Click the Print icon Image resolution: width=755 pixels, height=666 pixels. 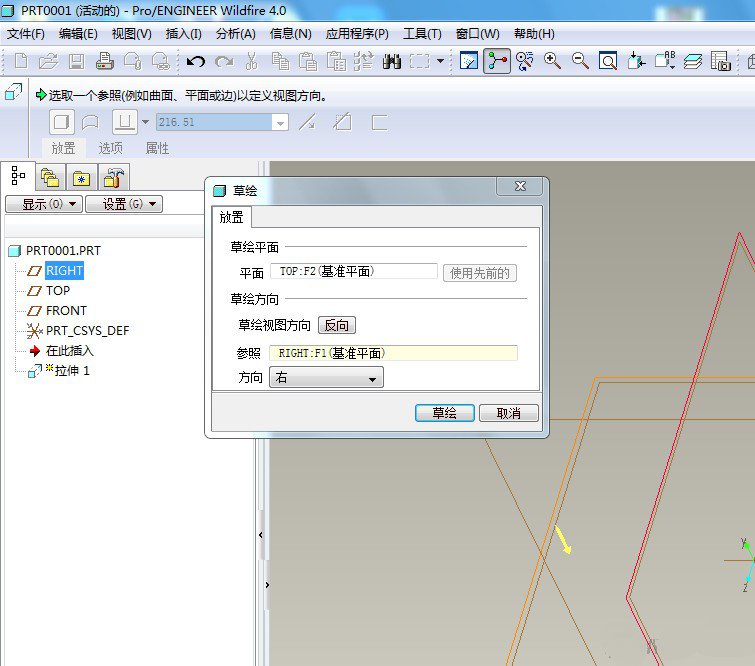pos(104,61)
